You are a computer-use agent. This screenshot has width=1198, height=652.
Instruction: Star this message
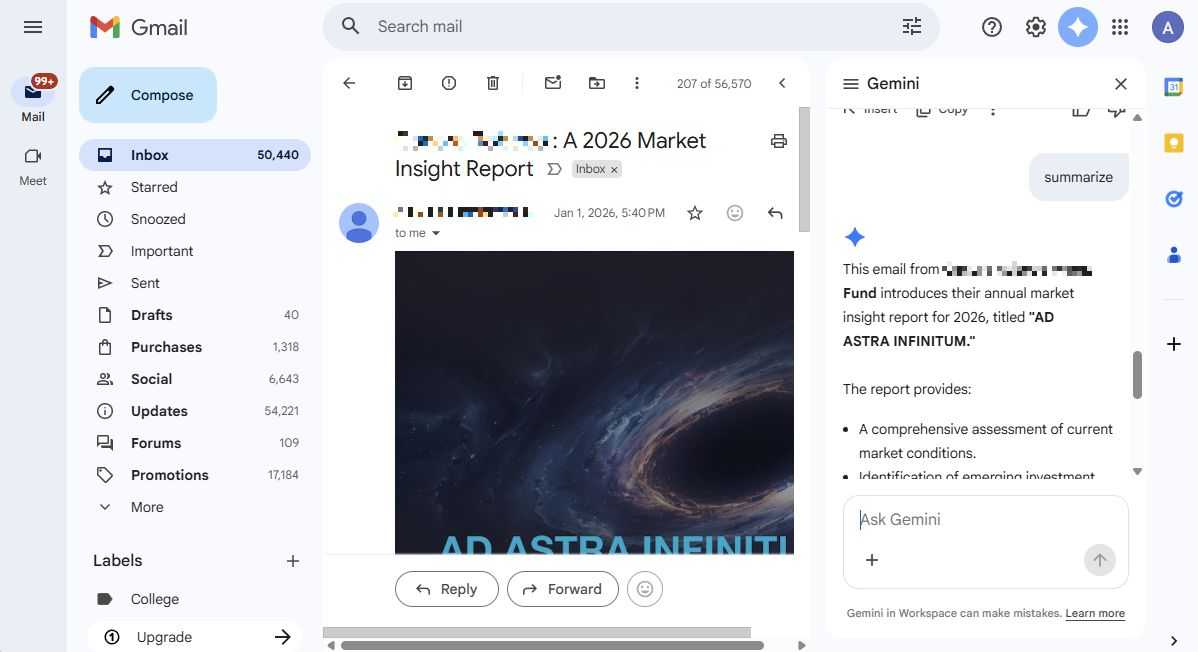695,213
